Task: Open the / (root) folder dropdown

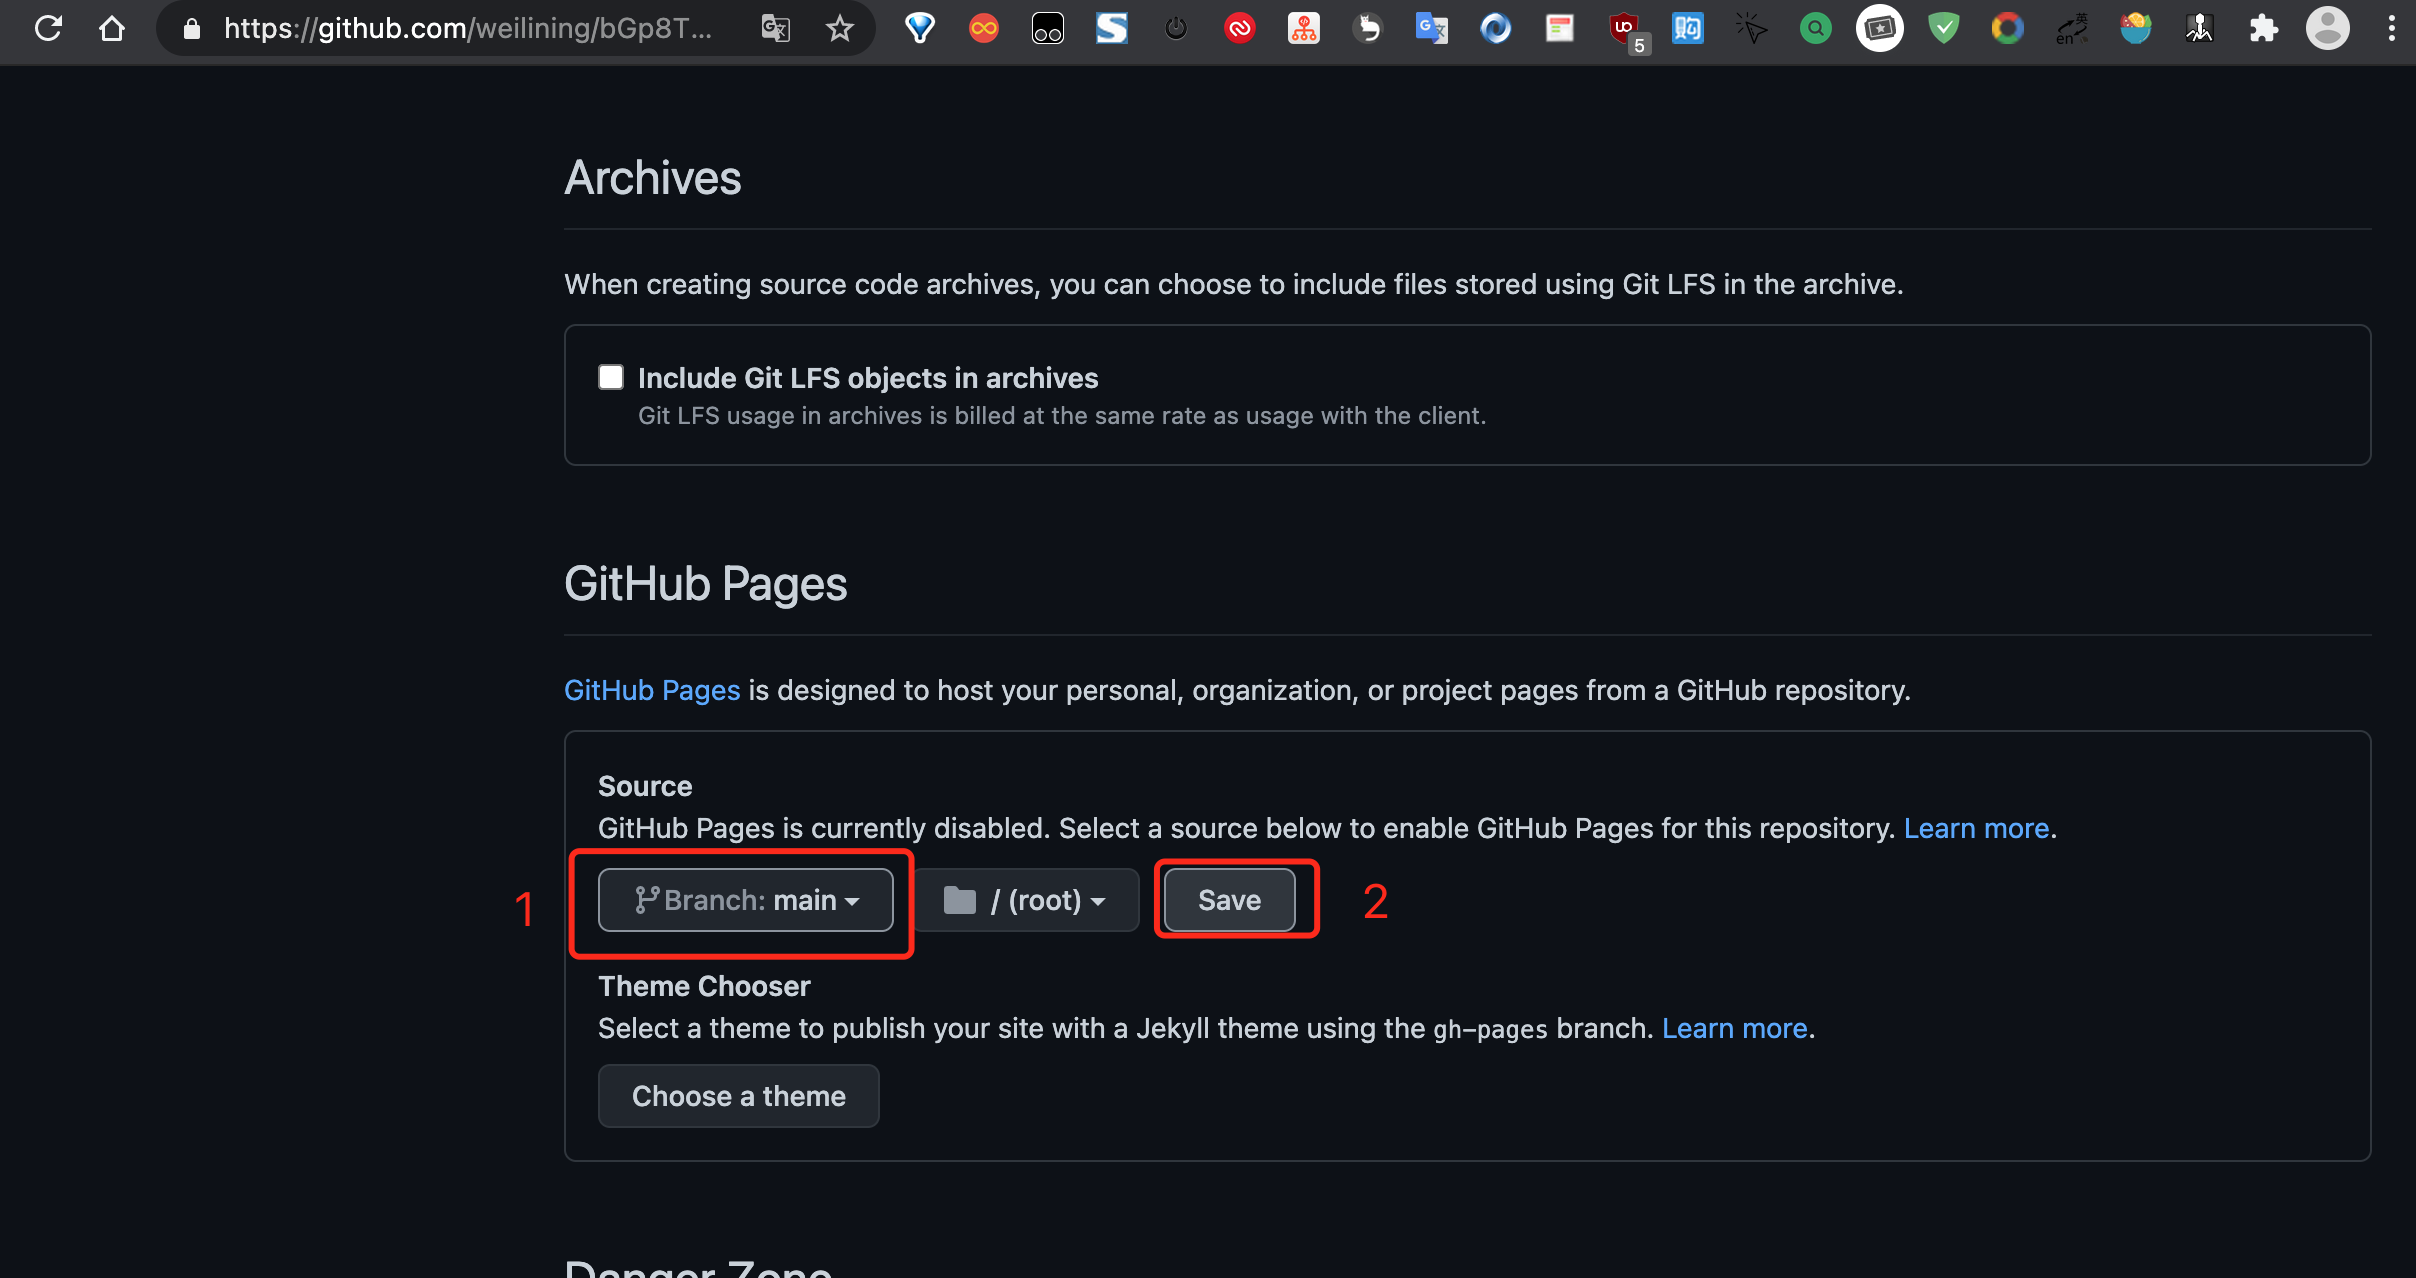Action: 1026,899
